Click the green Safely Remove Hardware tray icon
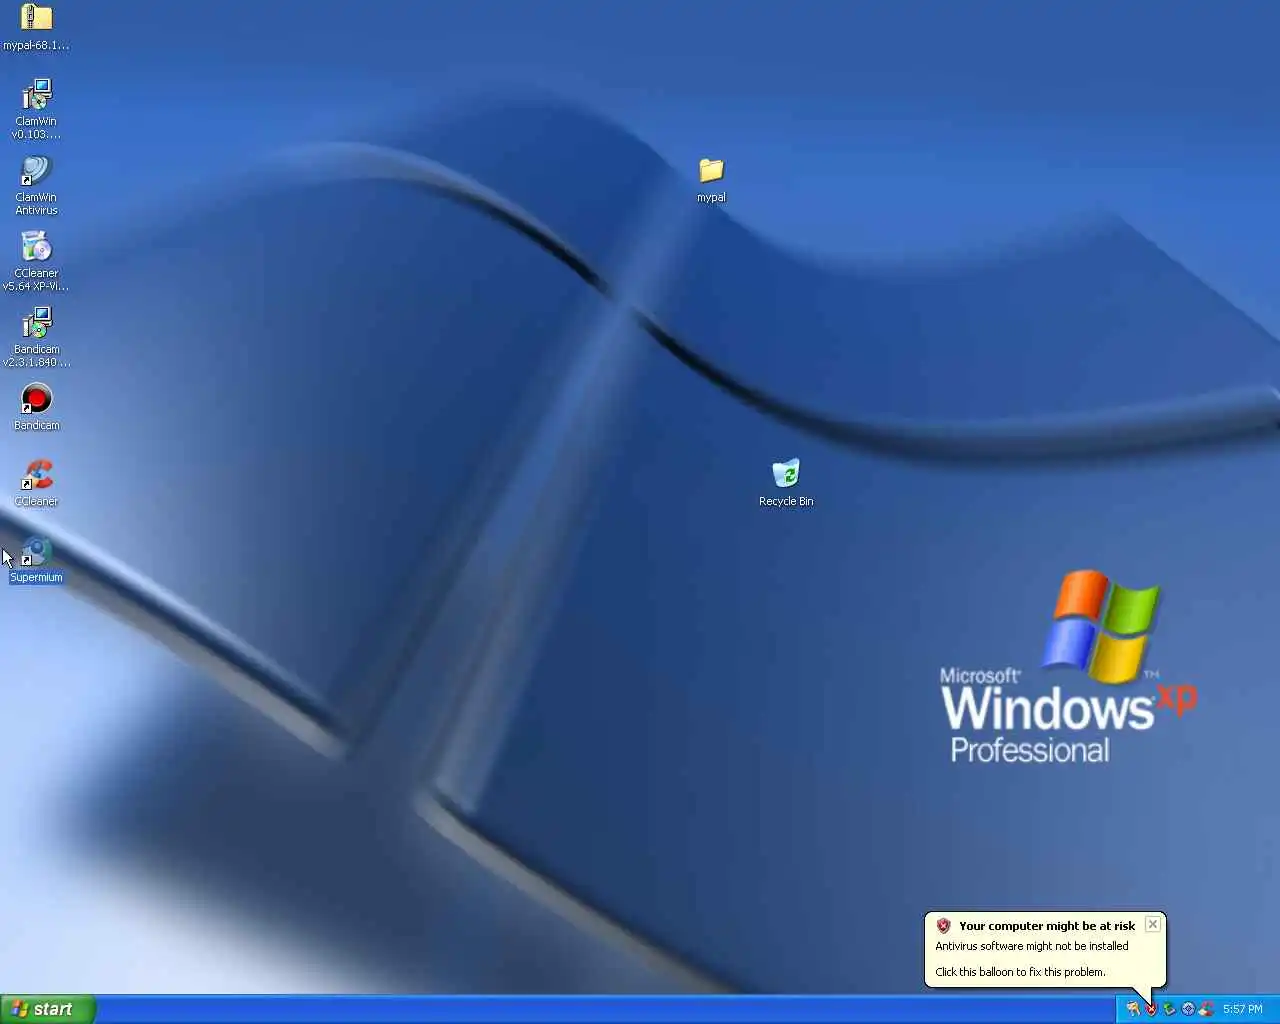The image size is (1280, 1024). tap(1169, 1009)
